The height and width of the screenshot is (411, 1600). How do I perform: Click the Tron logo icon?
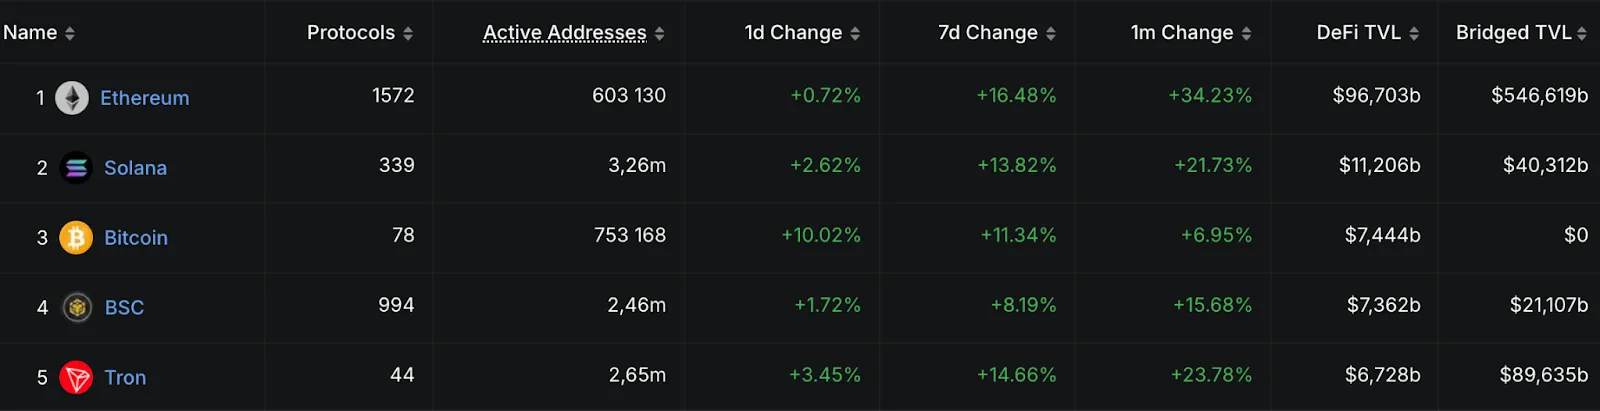click(76, 378)
